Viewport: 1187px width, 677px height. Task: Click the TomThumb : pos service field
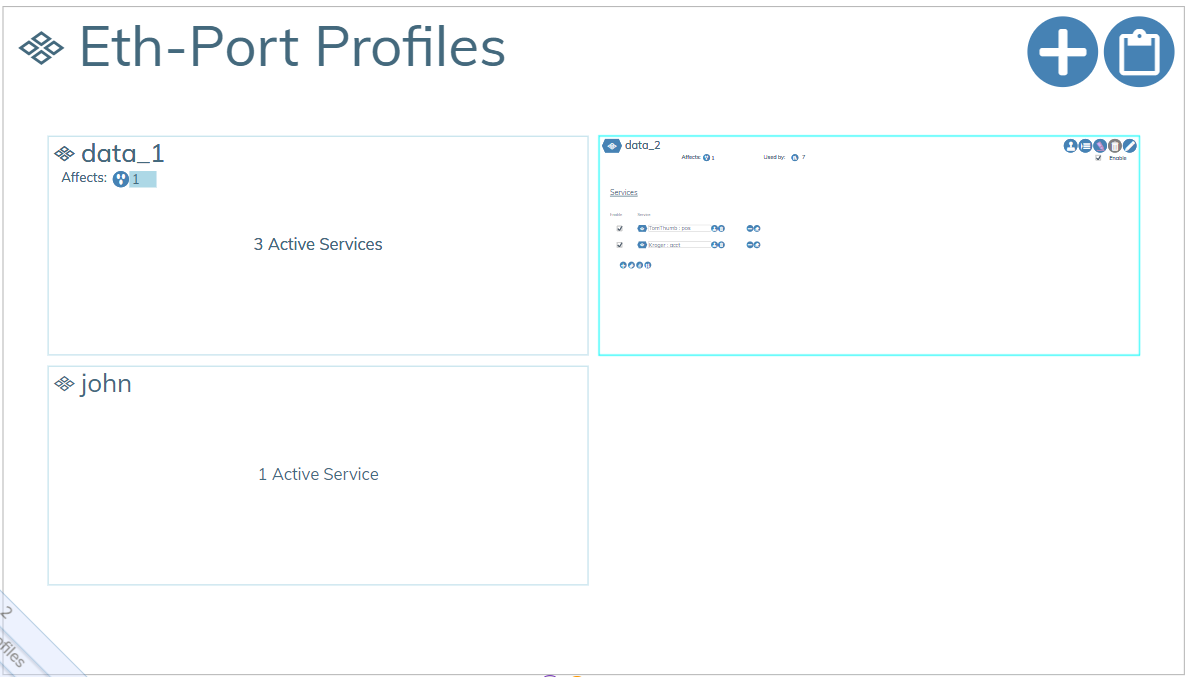coord(677,229)
